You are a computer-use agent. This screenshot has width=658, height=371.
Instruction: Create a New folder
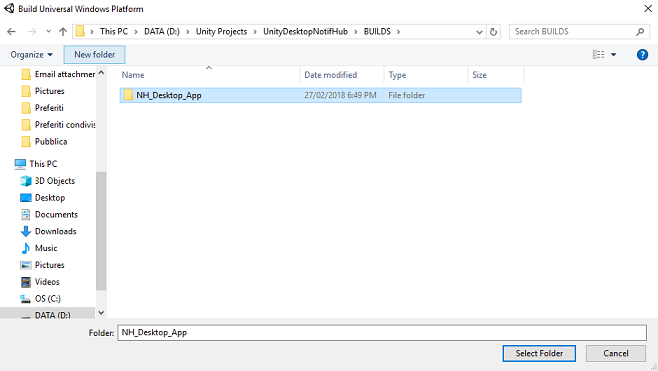pyautogui.click(x=94, y=55)
